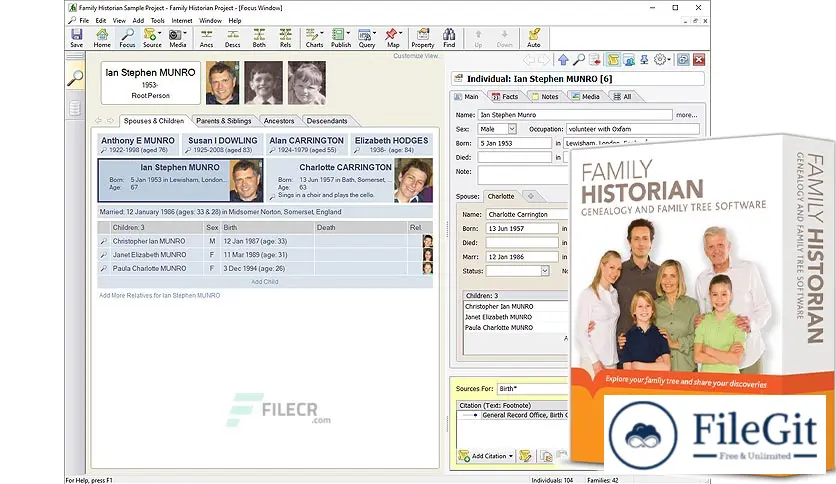
Task: Click the copy citation icon
Action: pos(545,456)
